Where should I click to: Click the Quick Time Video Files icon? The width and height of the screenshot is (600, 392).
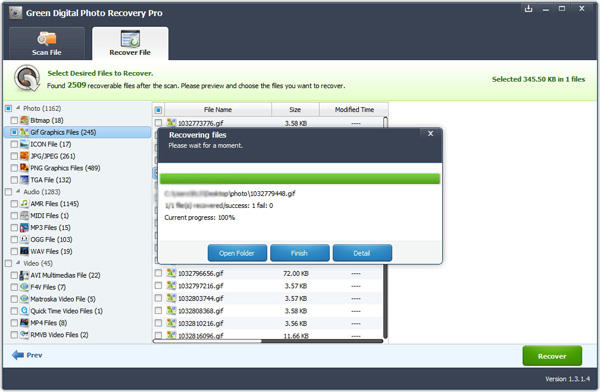[x=24, y=310]
